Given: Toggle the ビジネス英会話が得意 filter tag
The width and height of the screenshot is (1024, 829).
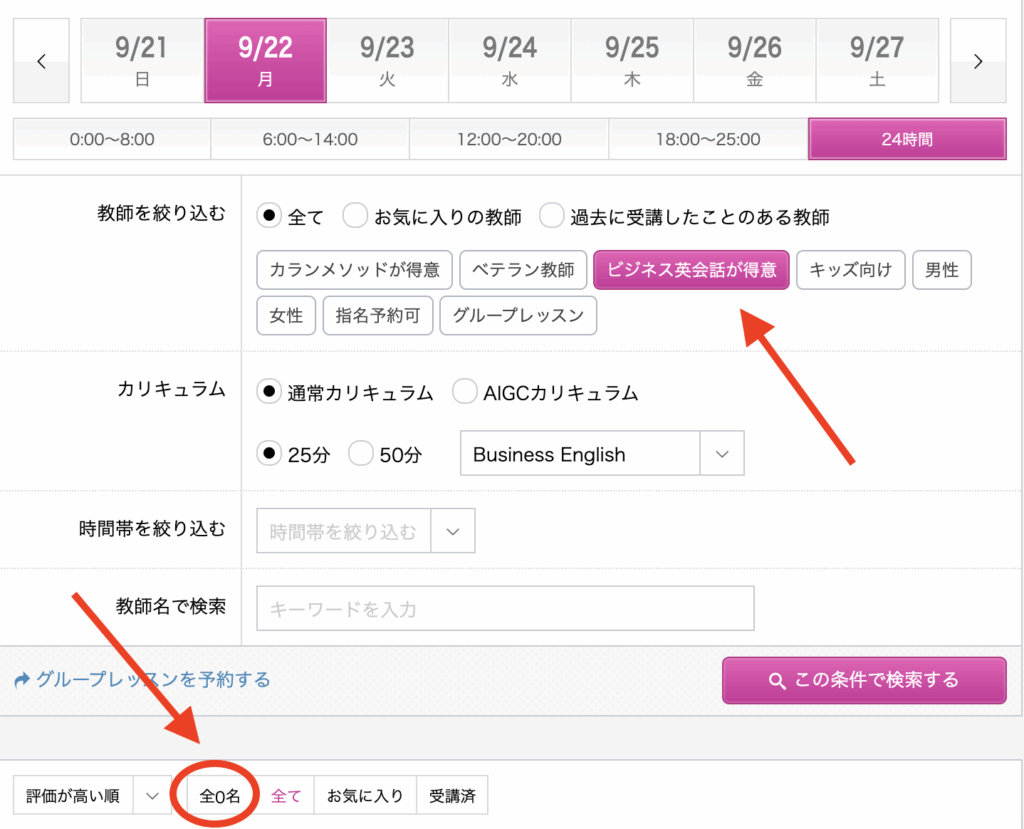Looking at the screenshot, I should tap(691, 270).
